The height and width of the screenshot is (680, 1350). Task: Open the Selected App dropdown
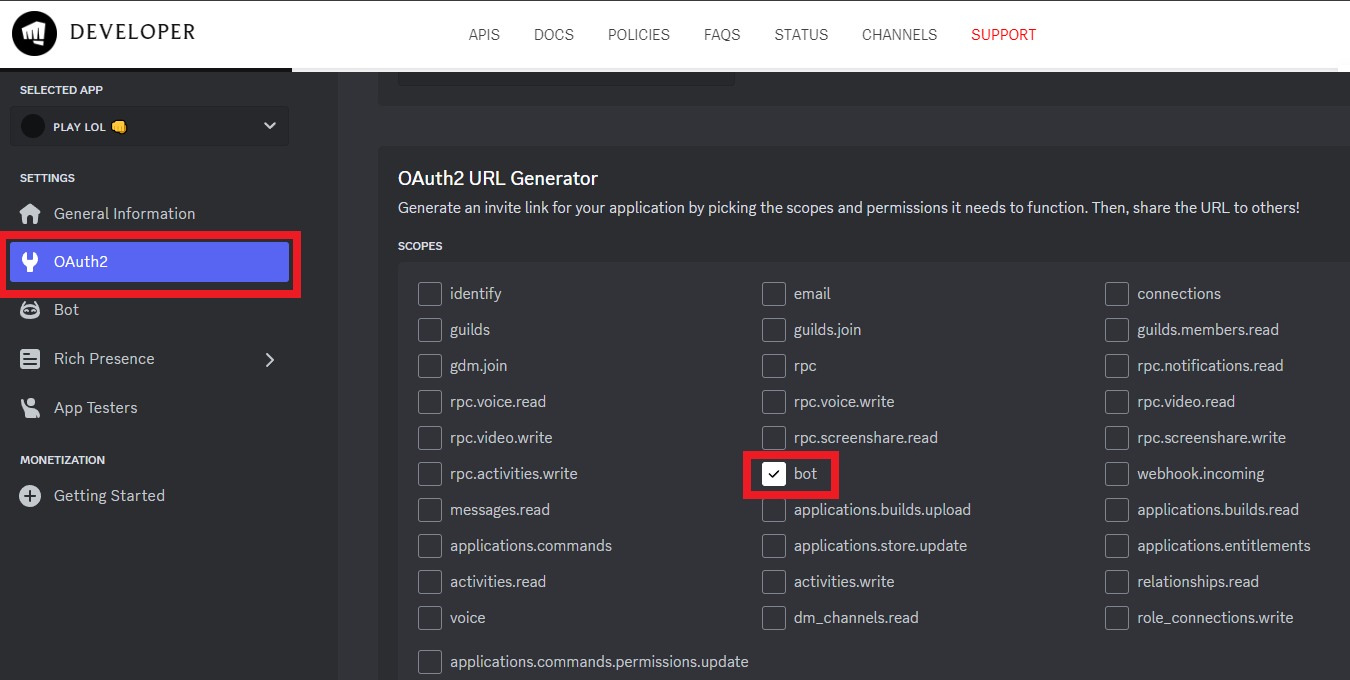click(150, 126)
